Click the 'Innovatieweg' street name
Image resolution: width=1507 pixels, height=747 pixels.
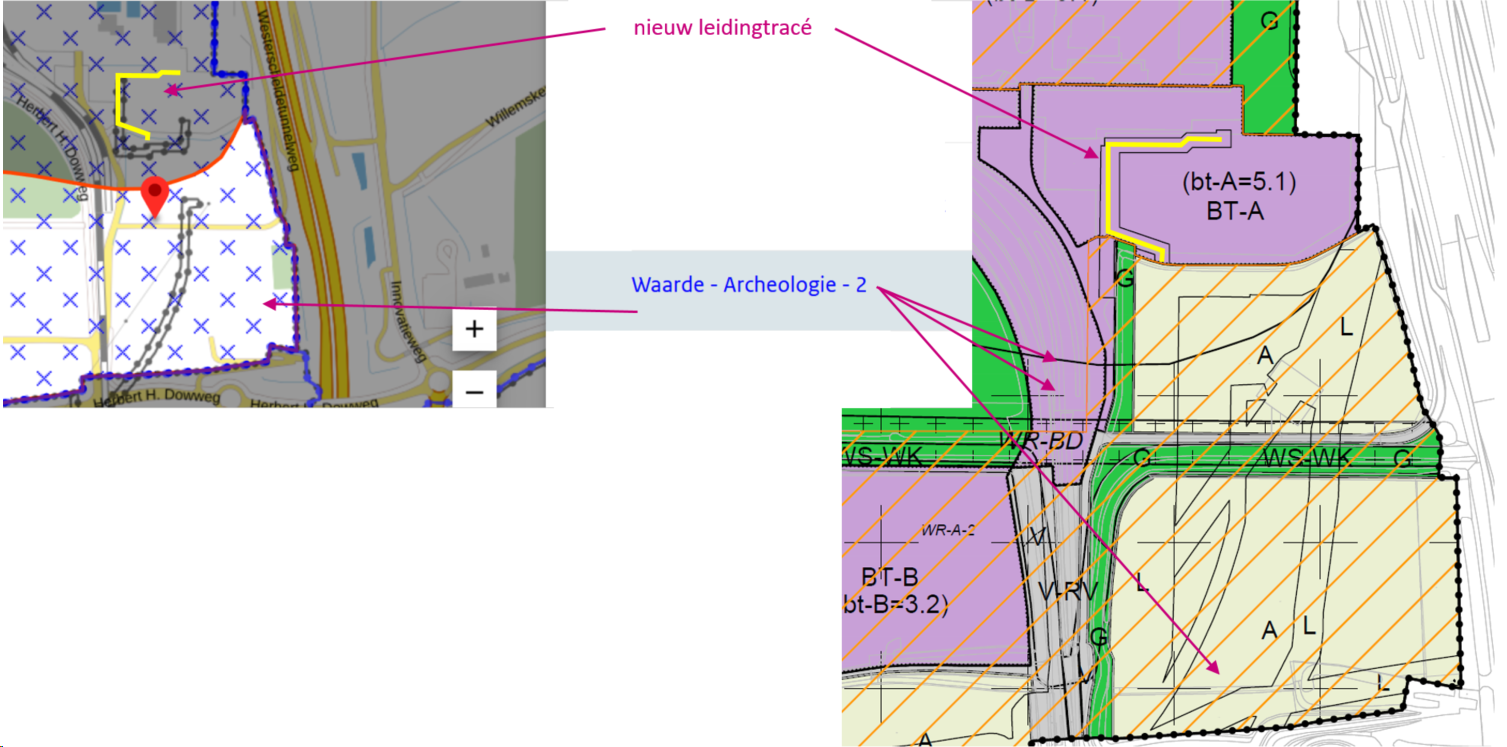click(409, 322)
